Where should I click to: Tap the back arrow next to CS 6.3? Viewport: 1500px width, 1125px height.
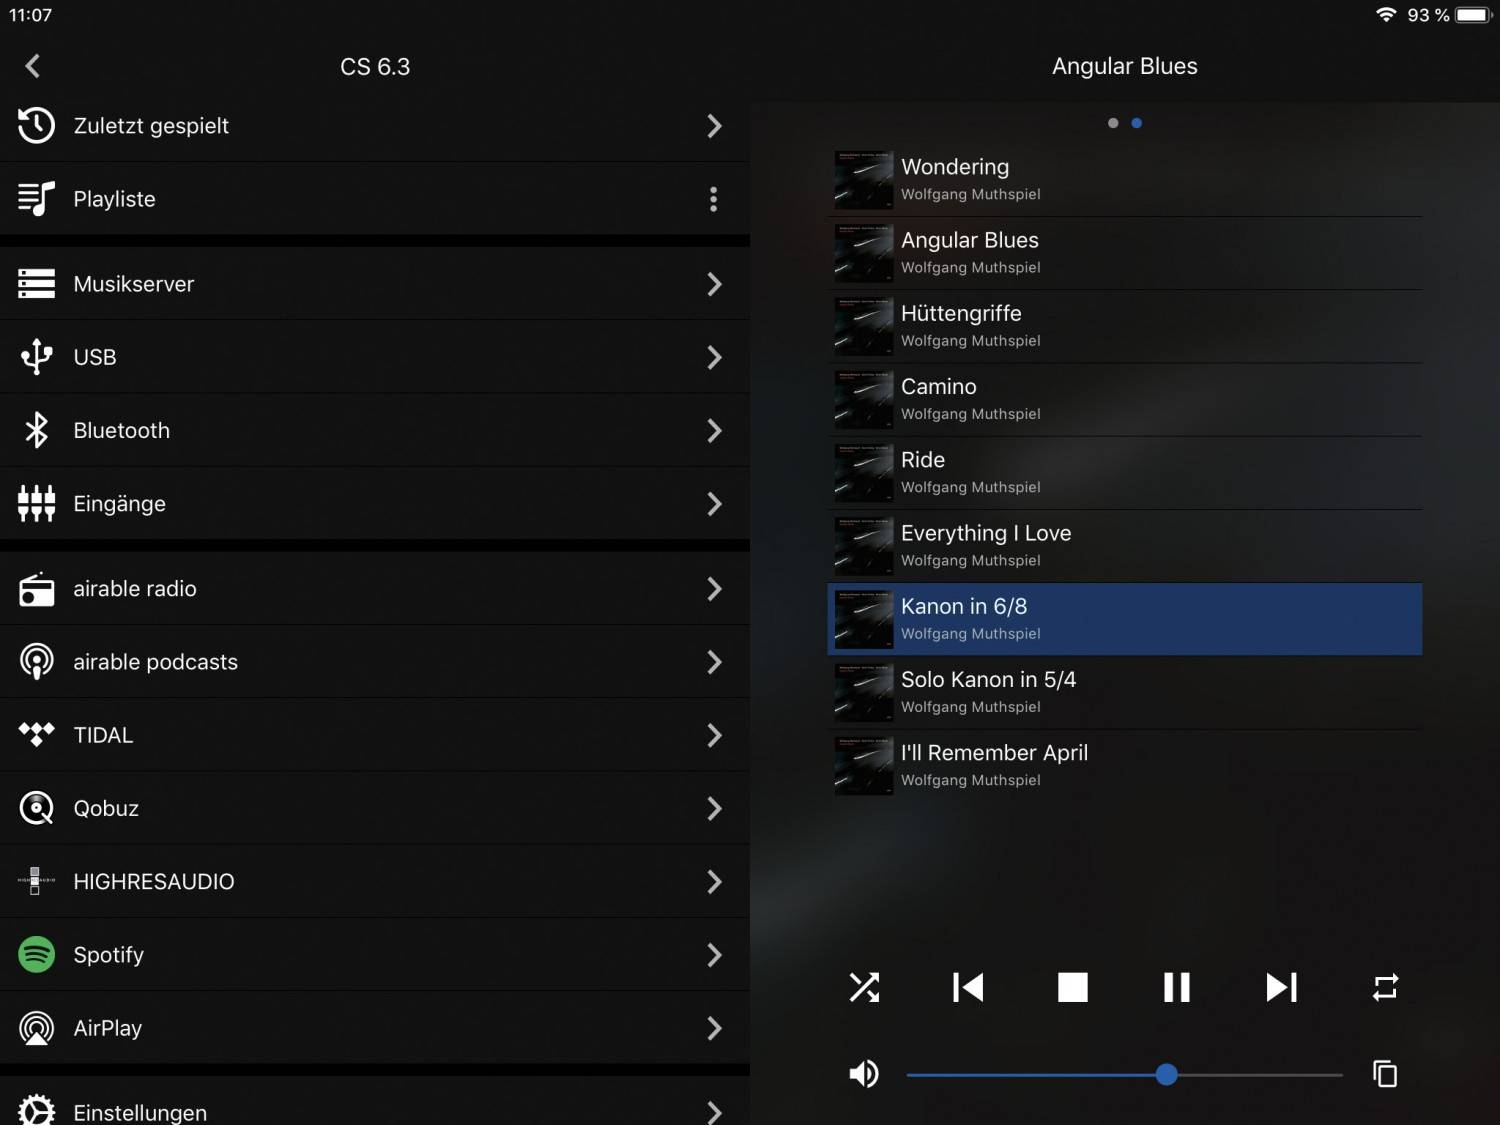pyautogui.click(x=33, y=66)
